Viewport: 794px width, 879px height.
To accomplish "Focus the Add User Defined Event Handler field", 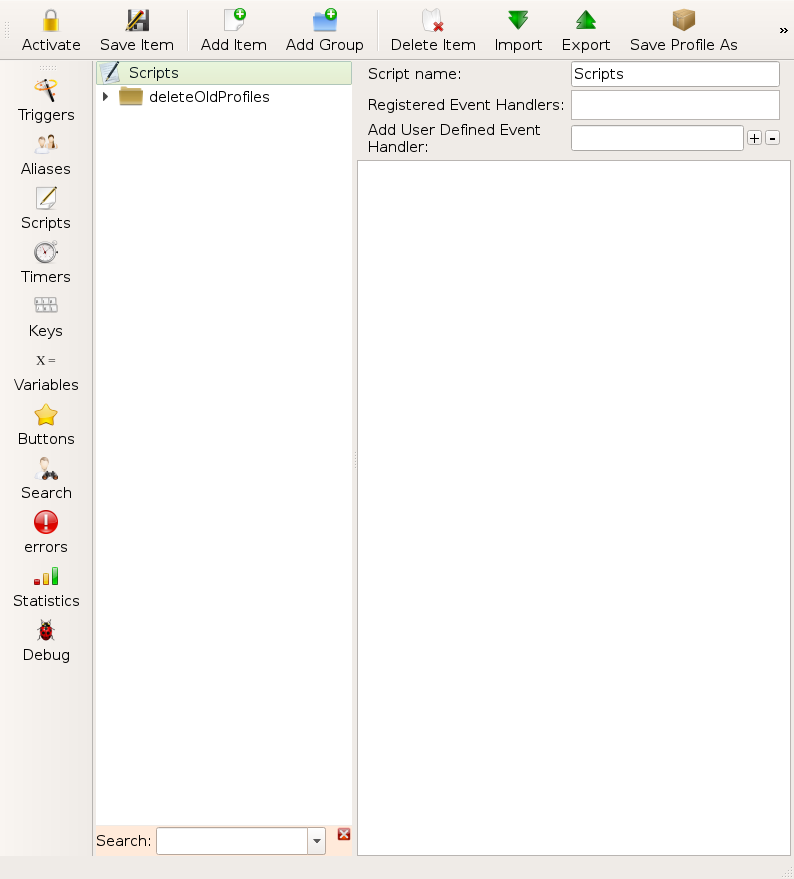I will click(657, 138).
